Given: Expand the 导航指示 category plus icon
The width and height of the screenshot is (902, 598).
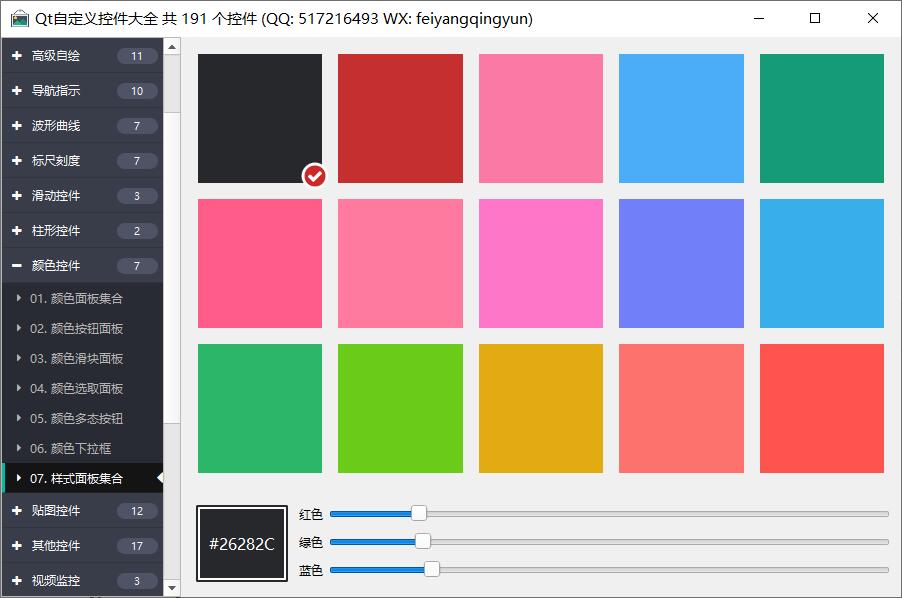Looking at the screenshot, I should (x=17, y=91).
